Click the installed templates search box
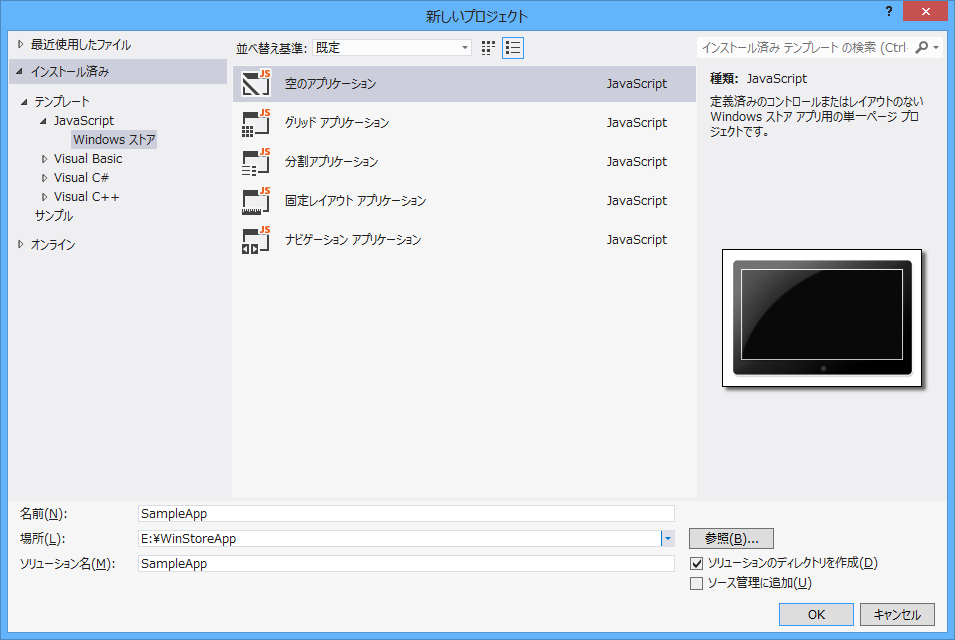This screenshot has width=955, height=640. click(x=805, y=47)
